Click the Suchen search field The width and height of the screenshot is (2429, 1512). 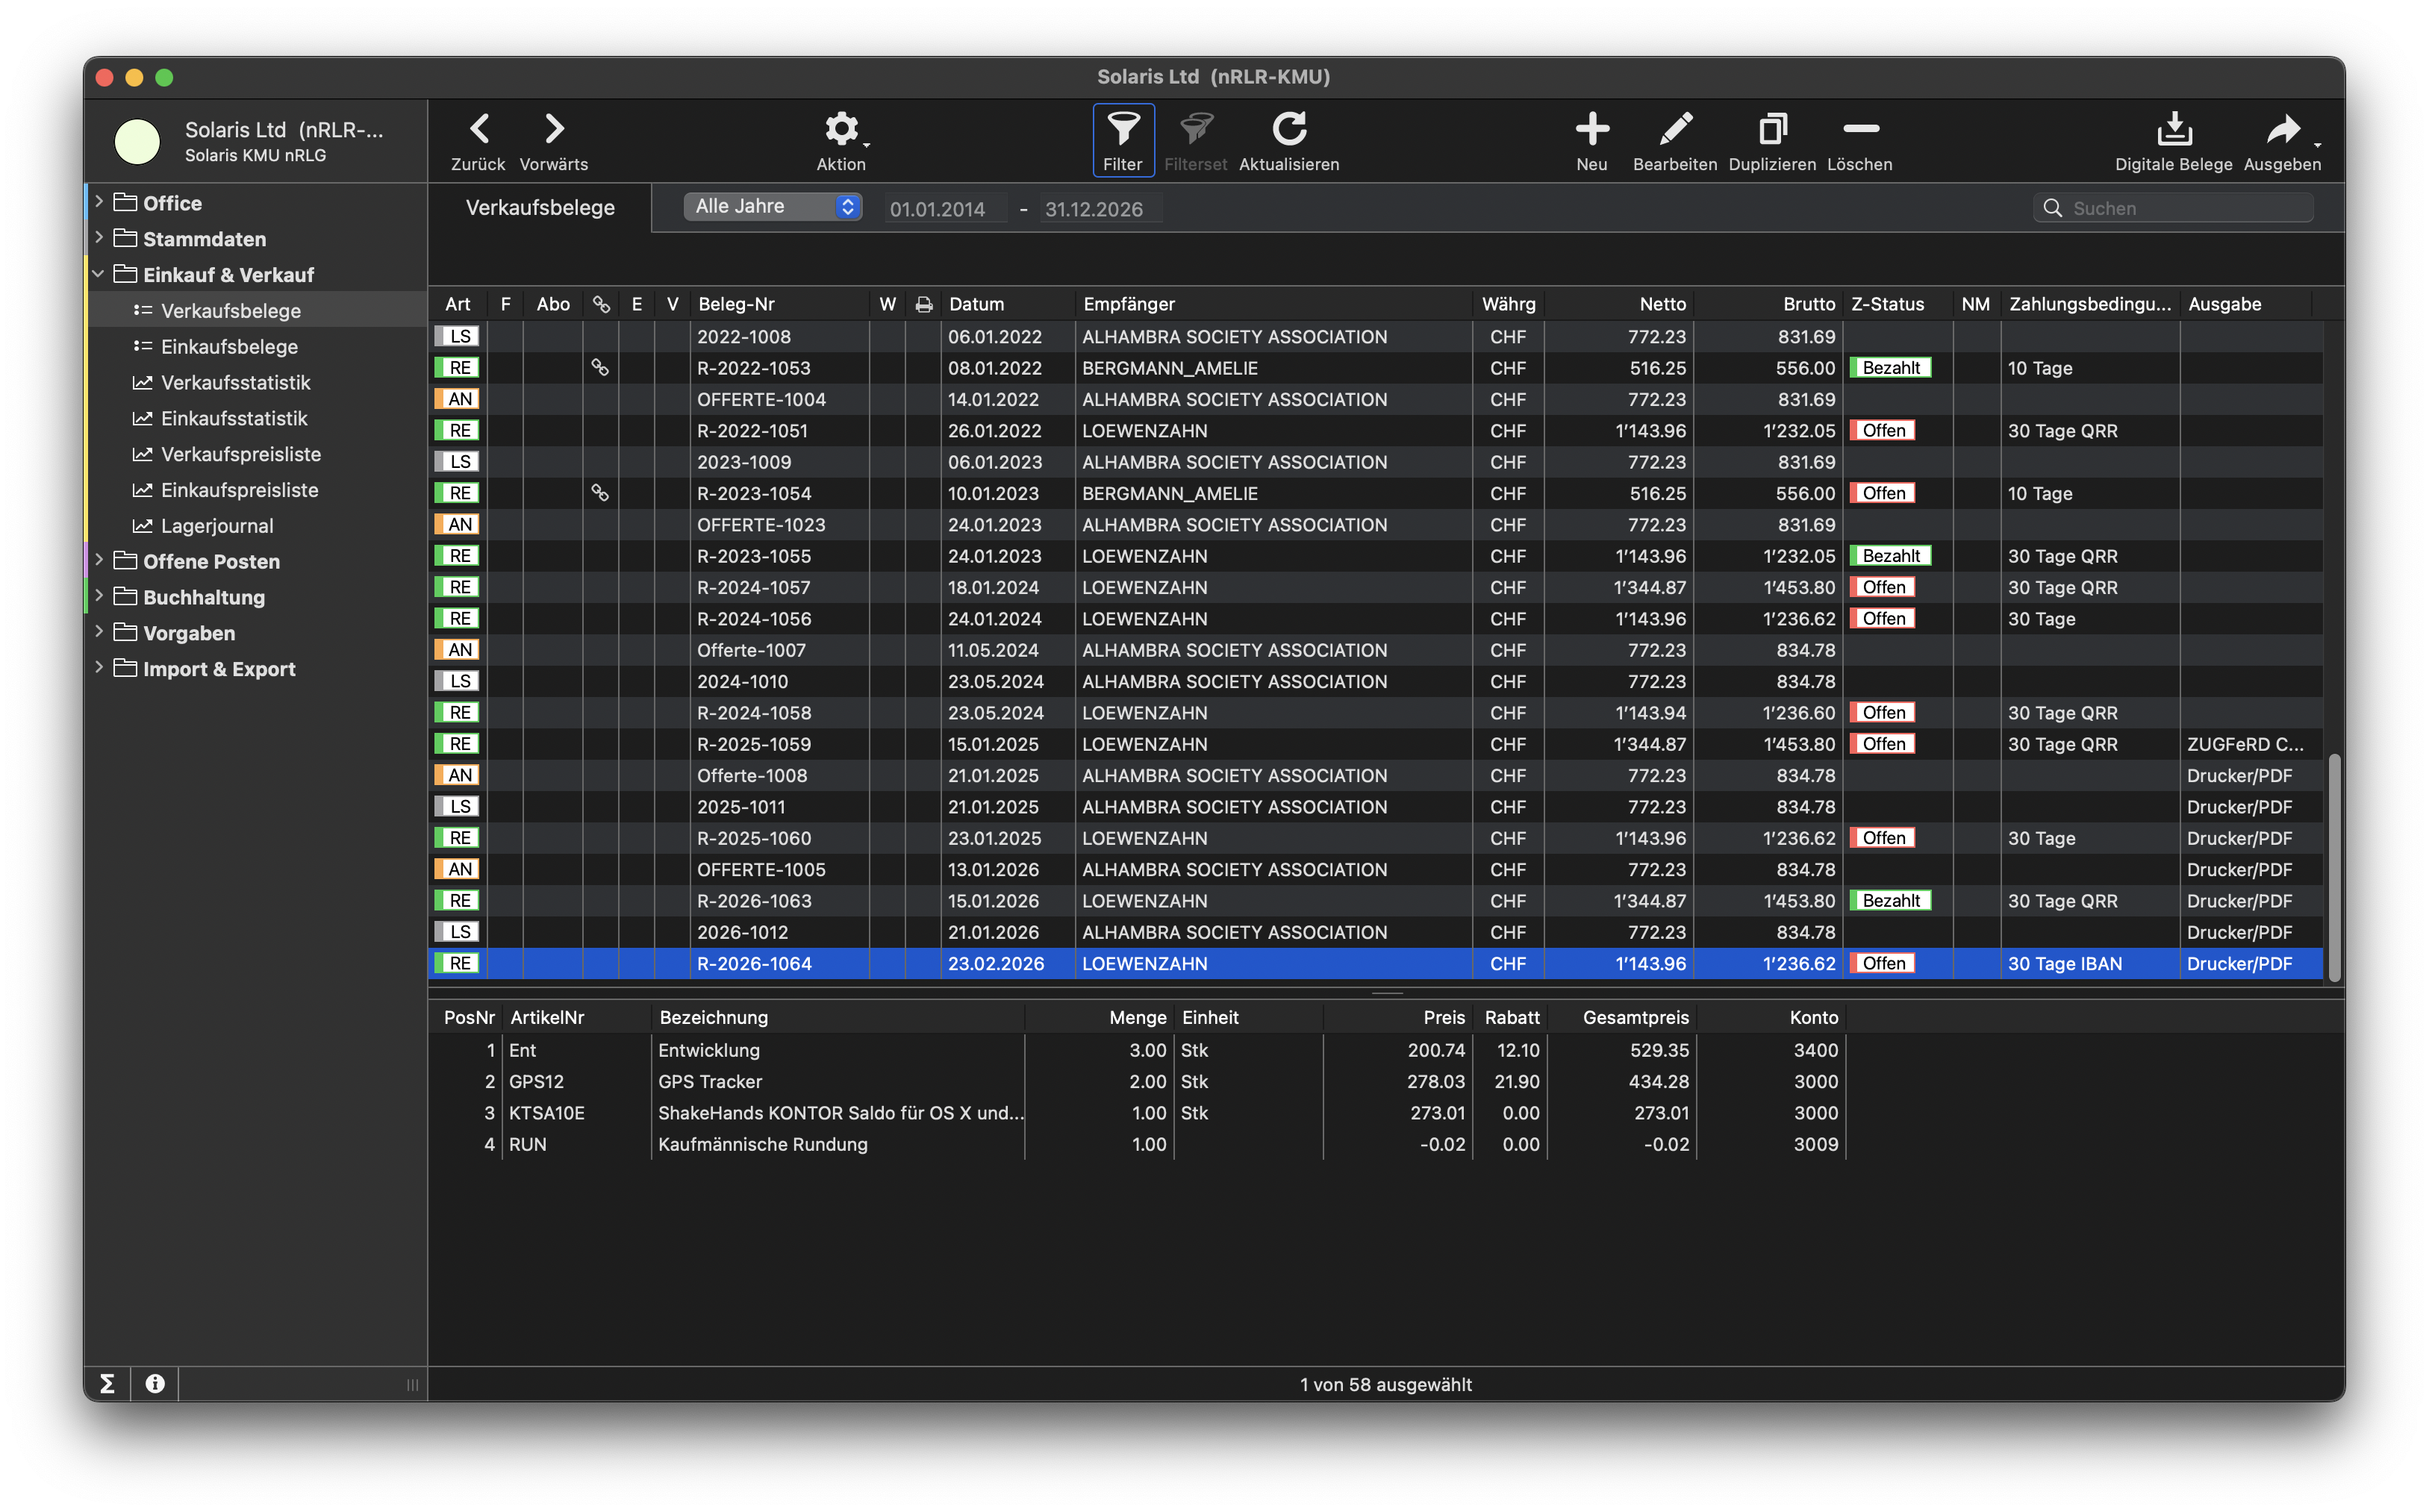[2185, 208]
